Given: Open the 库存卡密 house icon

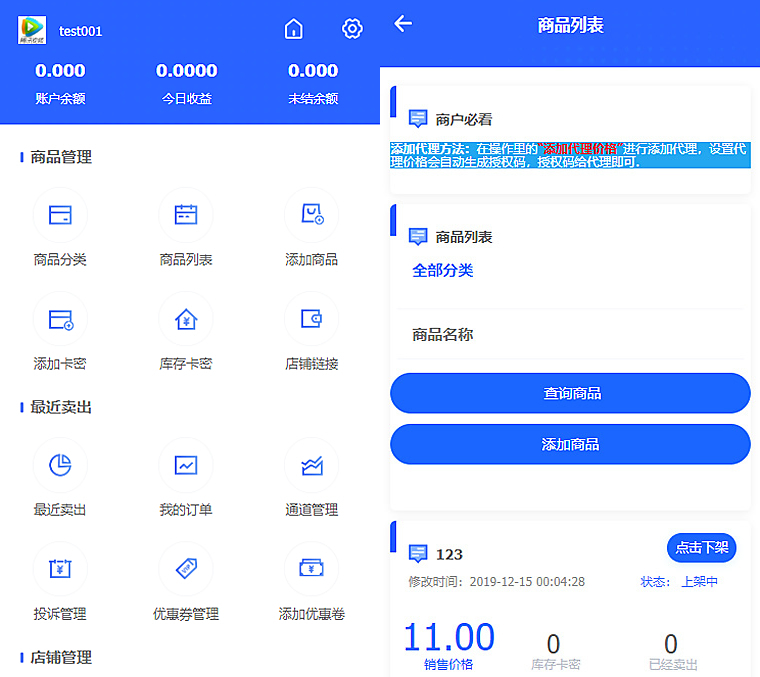Looking at the screenshot, I should (x=186, y=319).
